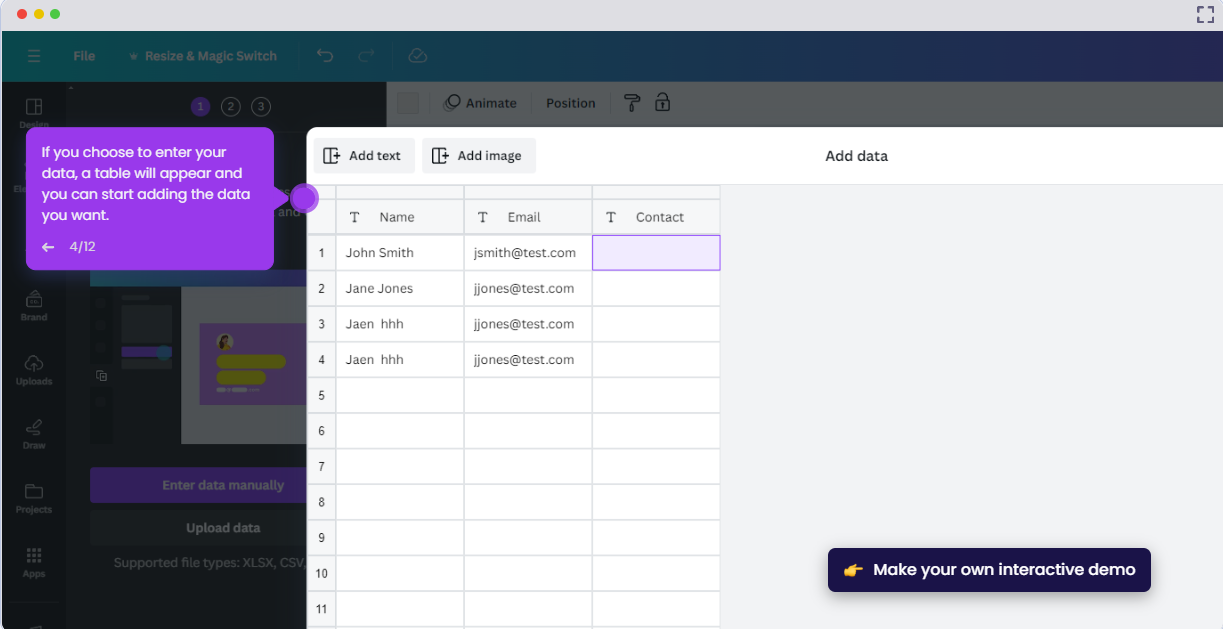The image size is (1223, 629).
Task: Check the cloud save status
Action: click(x=417, y=56)
